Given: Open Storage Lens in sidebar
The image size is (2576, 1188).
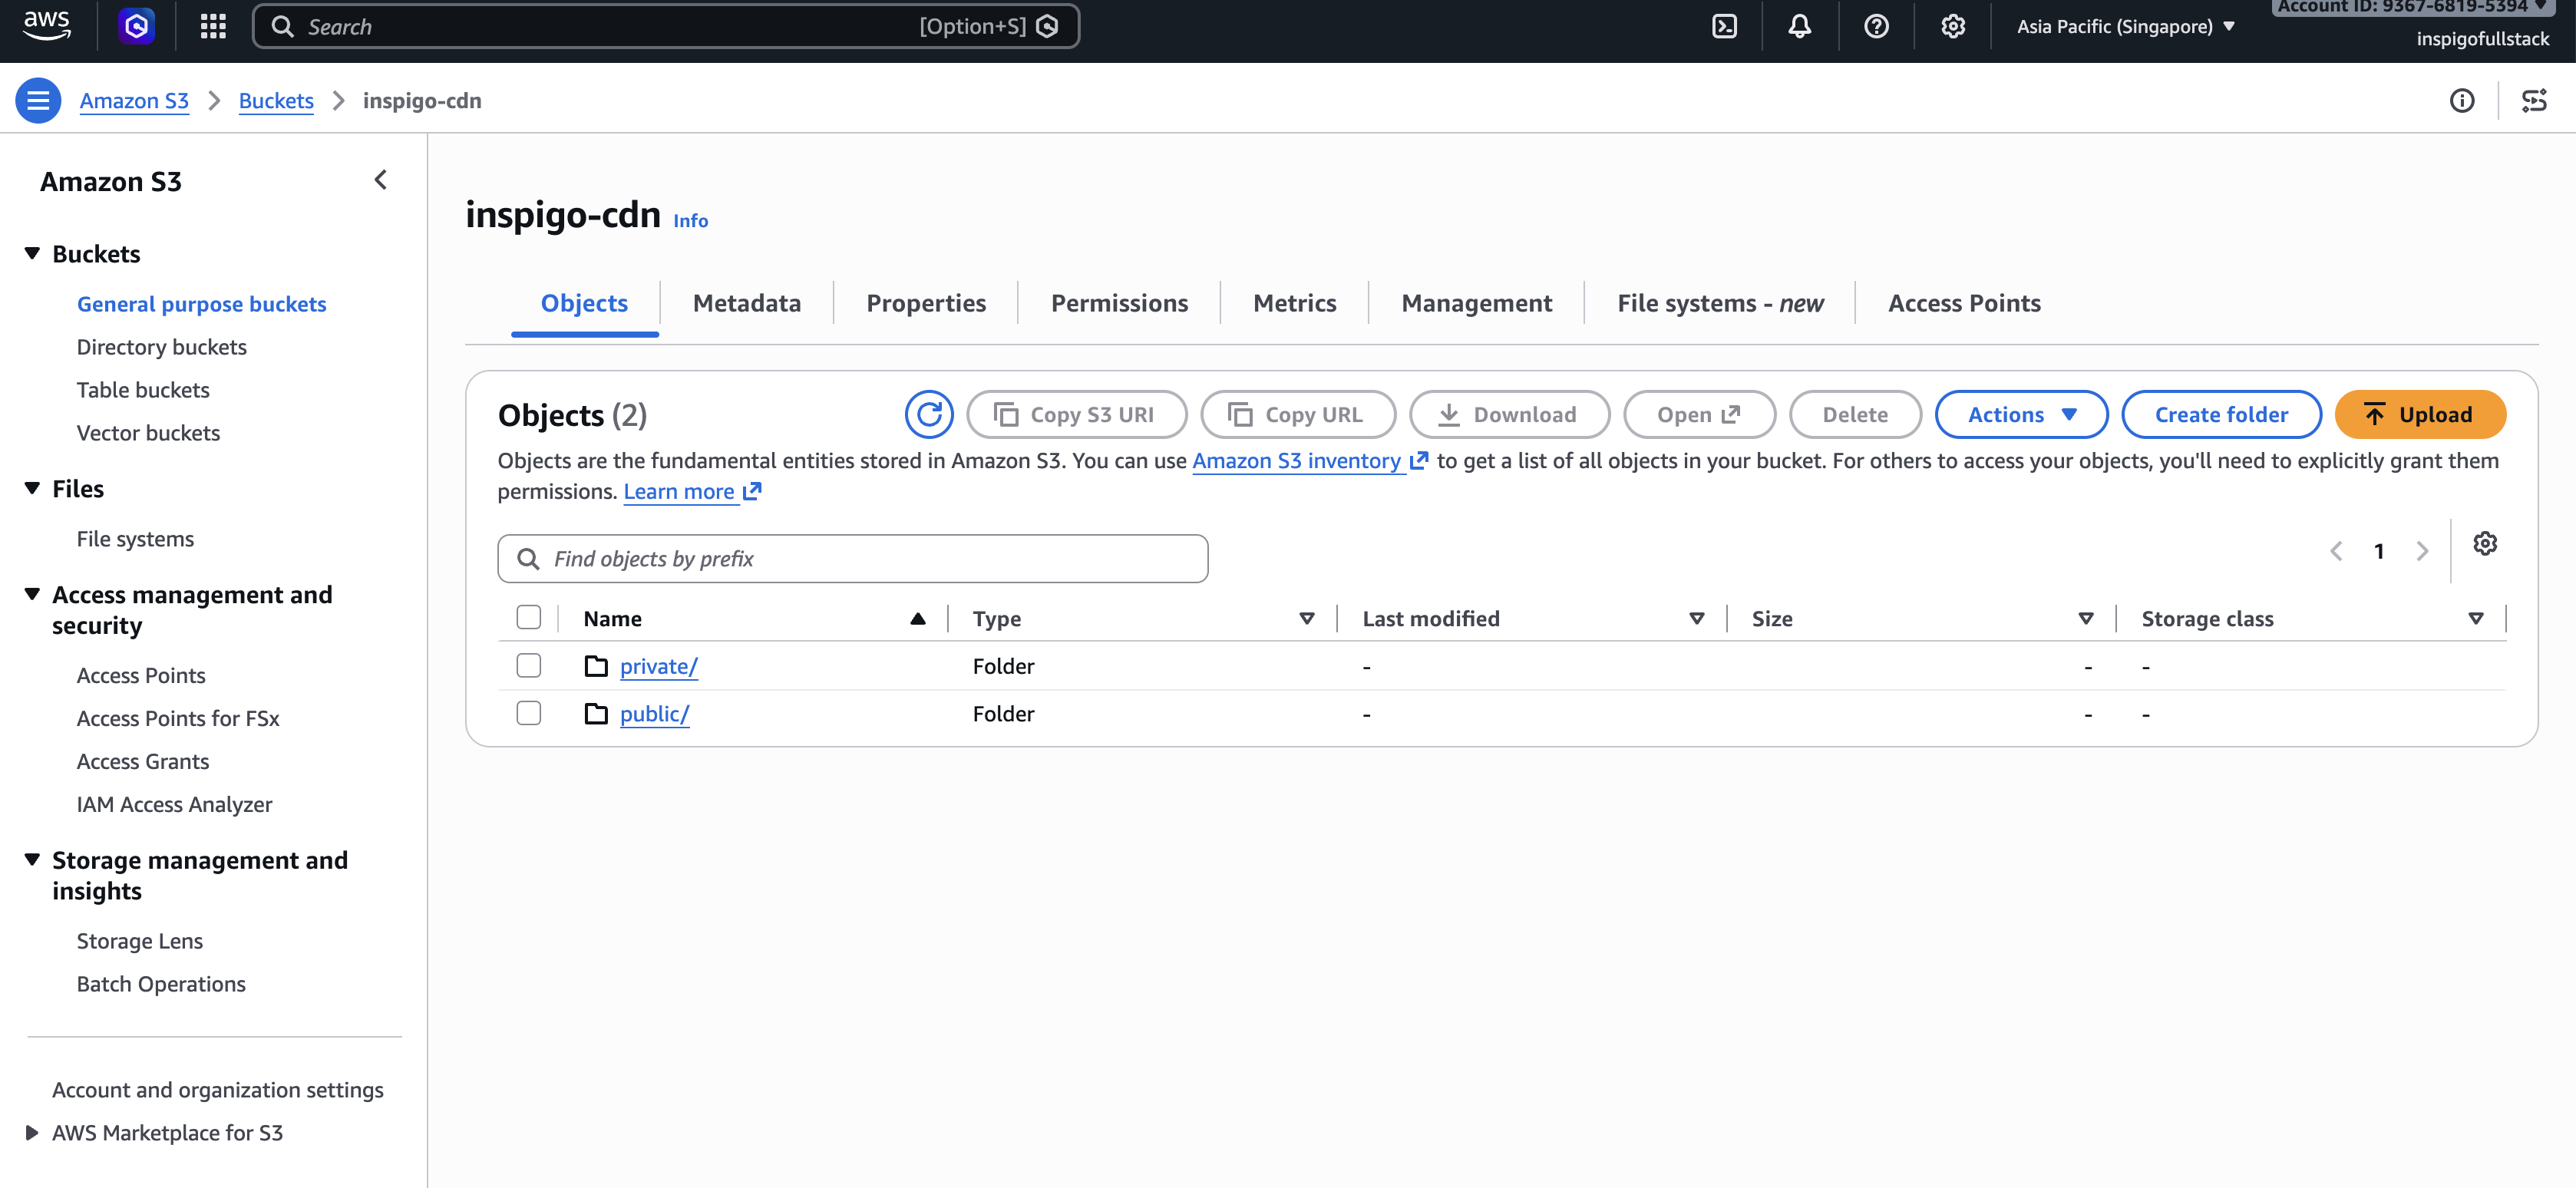Looking at the screenshot, I should click(x=140, y=940).
